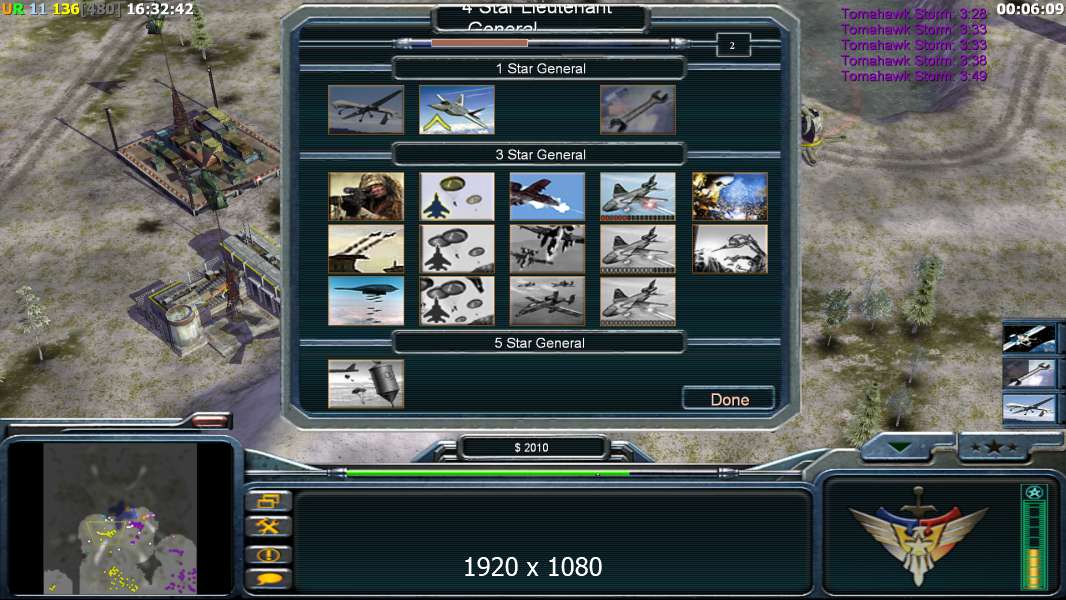
Task: Collapse the control bar with green arrow
Action: coord(899,447)
